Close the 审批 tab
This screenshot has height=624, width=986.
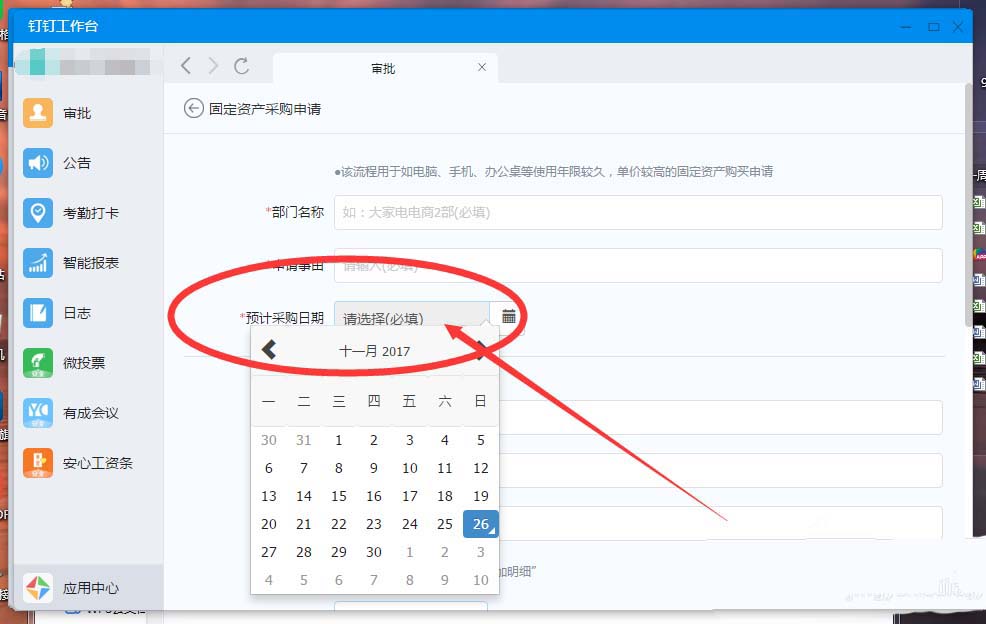pyautogui.click(x=482, y=67)
